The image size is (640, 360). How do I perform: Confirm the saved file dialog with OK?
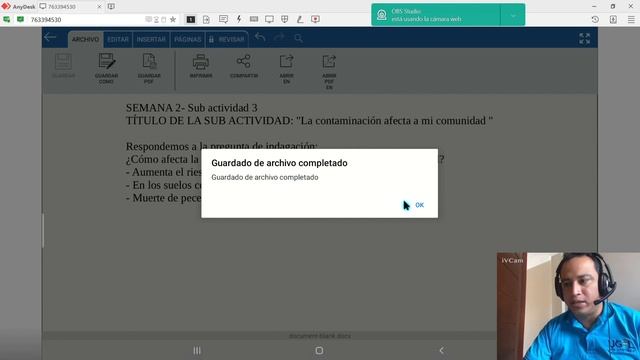coord(420,205)
